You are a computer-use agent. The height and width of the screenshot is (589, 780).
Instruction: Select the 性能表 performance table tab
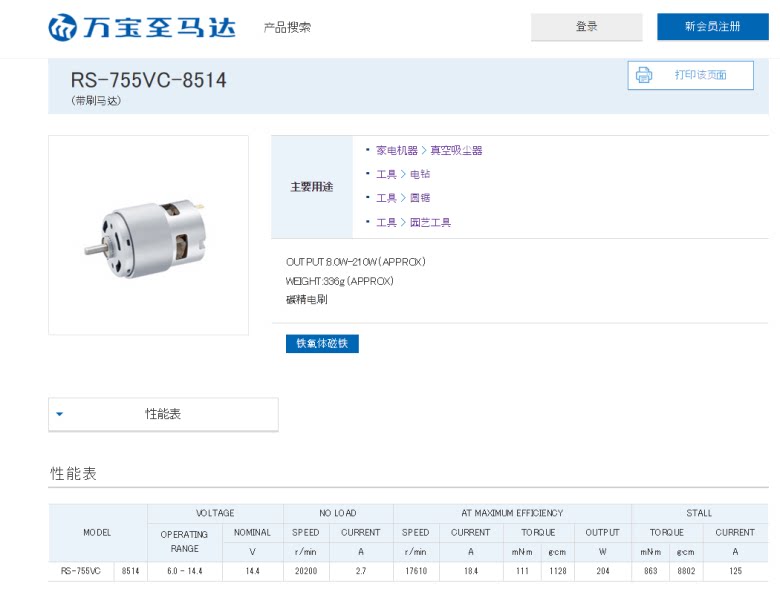tap(163, 414)
